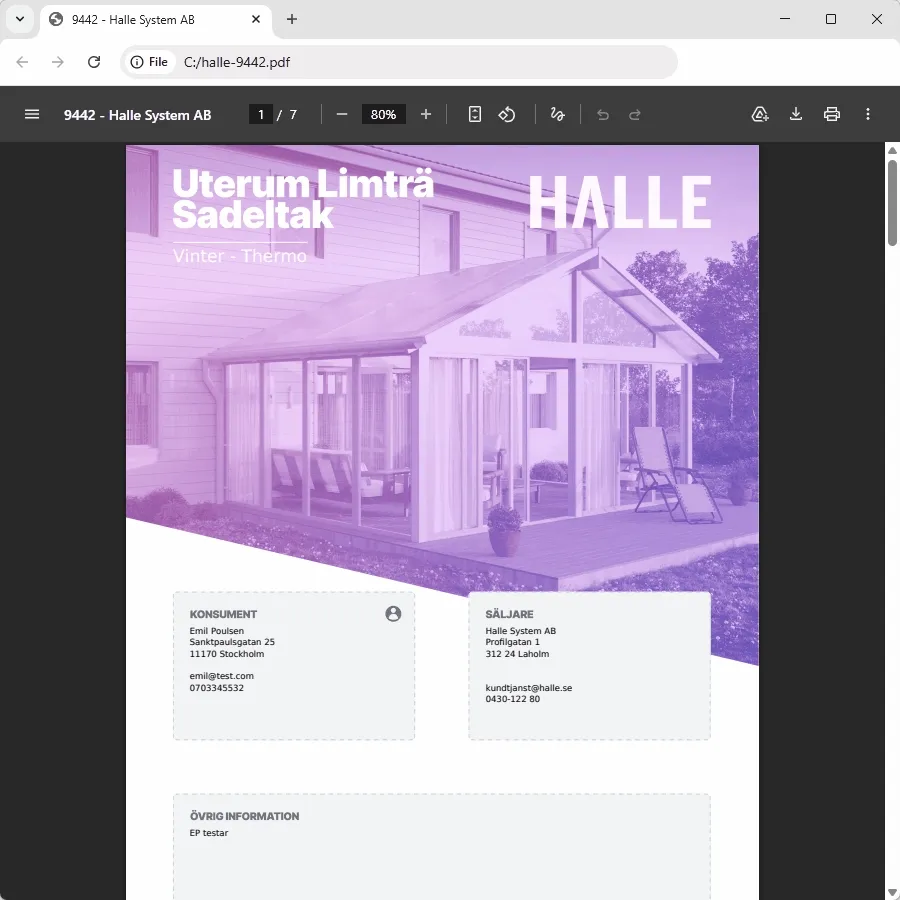
Task: Maximize the browser window
Action: click(x=831, y=19)
